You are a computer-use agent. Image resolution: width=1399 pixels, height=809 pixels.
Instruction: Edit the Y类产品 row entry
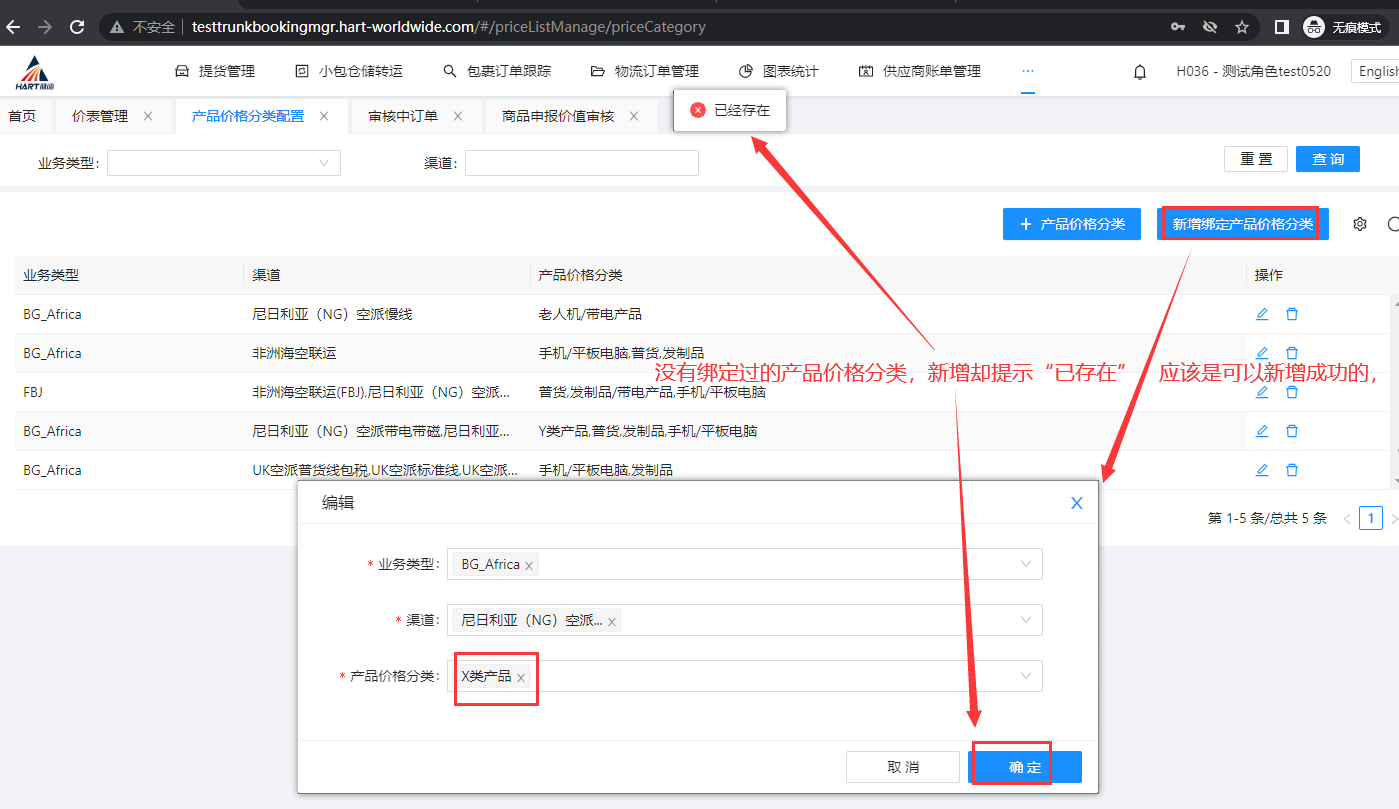click(x=1262, y=431)
